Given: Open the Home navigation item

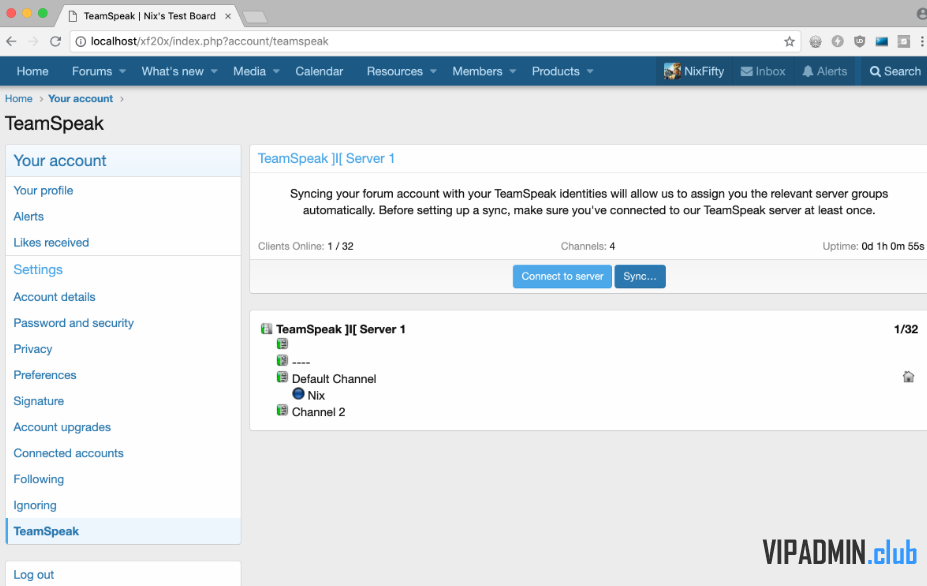Looking at the screenshot, I should (33, 72).
